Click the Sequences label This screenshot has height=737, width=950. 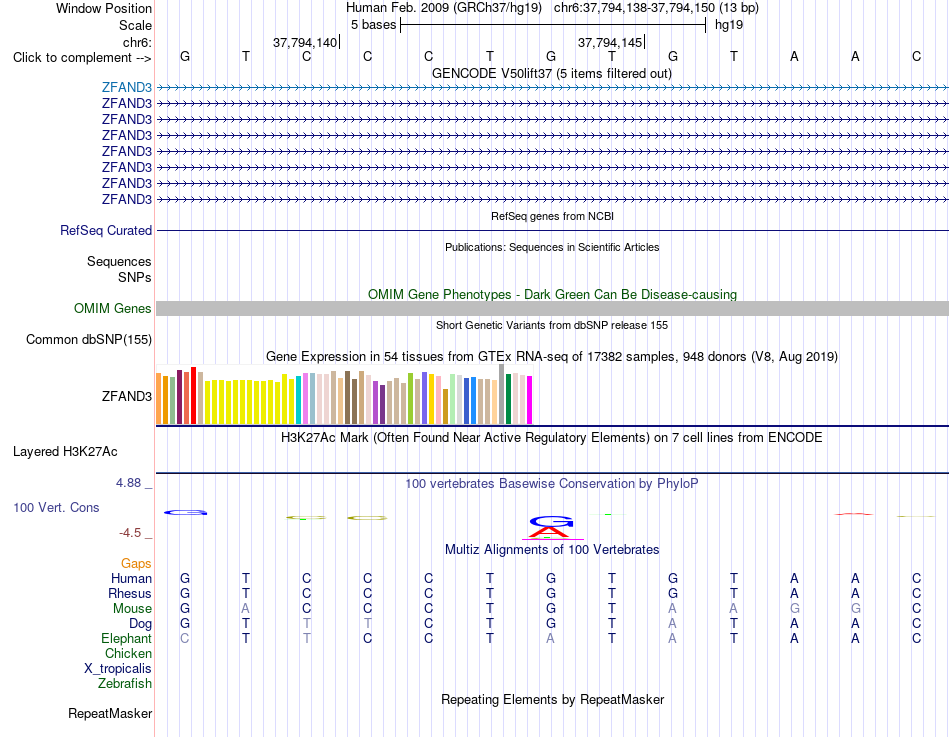coord(119,261)
